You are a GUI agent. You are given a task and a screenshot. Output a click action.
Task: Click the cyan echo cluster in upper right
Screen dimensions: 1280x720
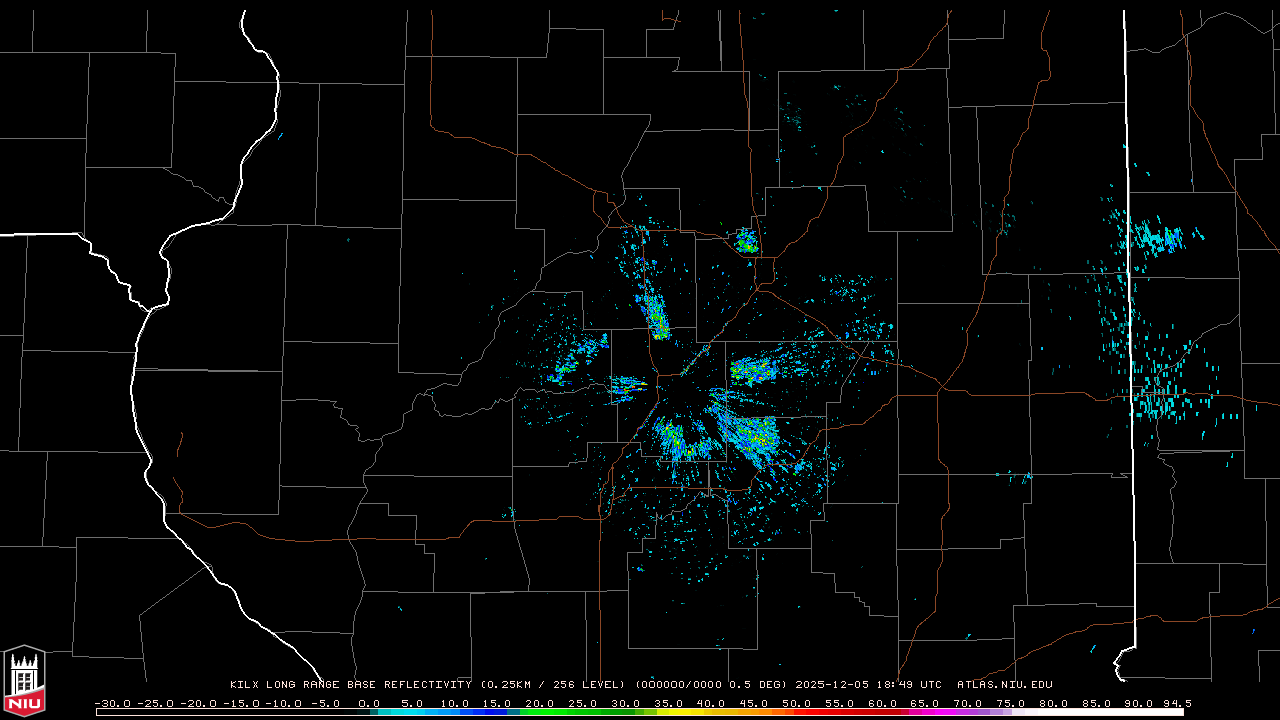(x=1158, y=237)
